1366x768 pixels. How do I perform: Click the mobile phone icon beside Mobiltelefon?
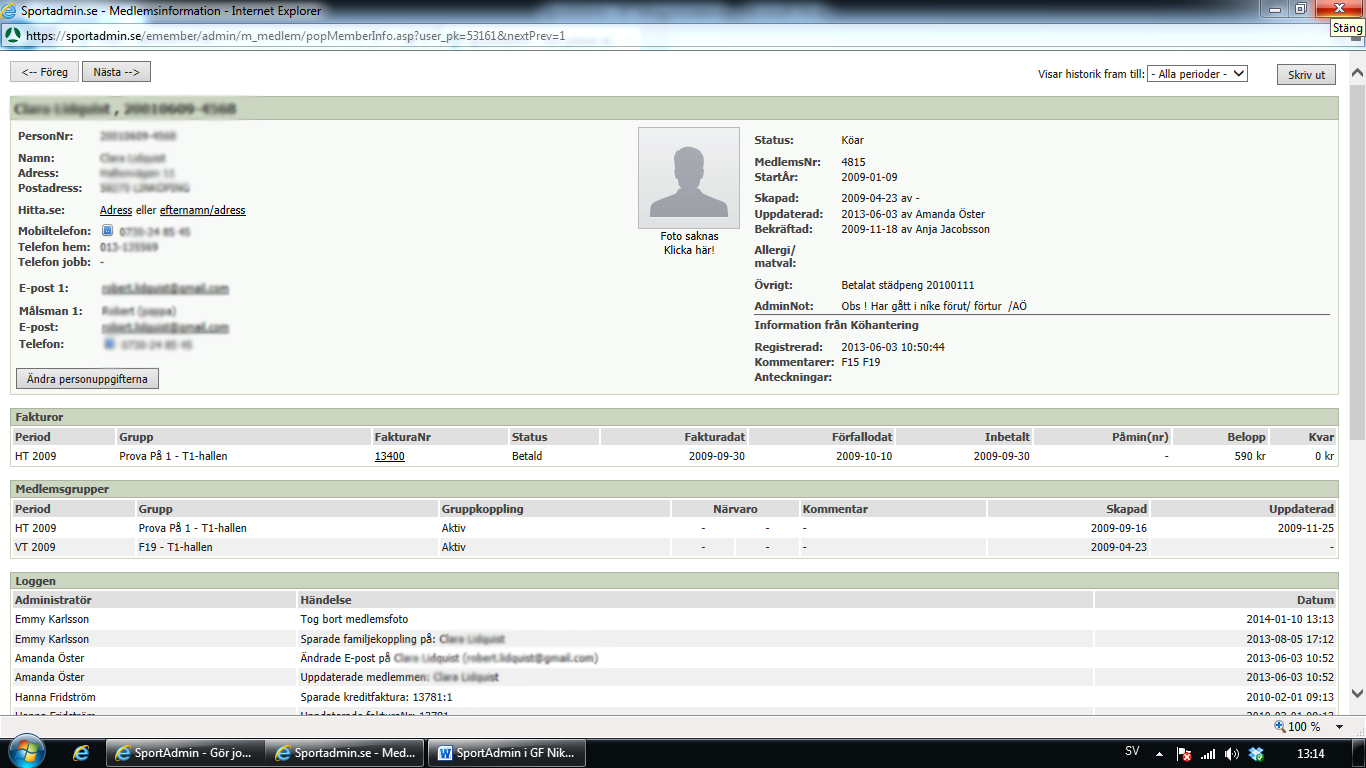click(x=108, y=231)
